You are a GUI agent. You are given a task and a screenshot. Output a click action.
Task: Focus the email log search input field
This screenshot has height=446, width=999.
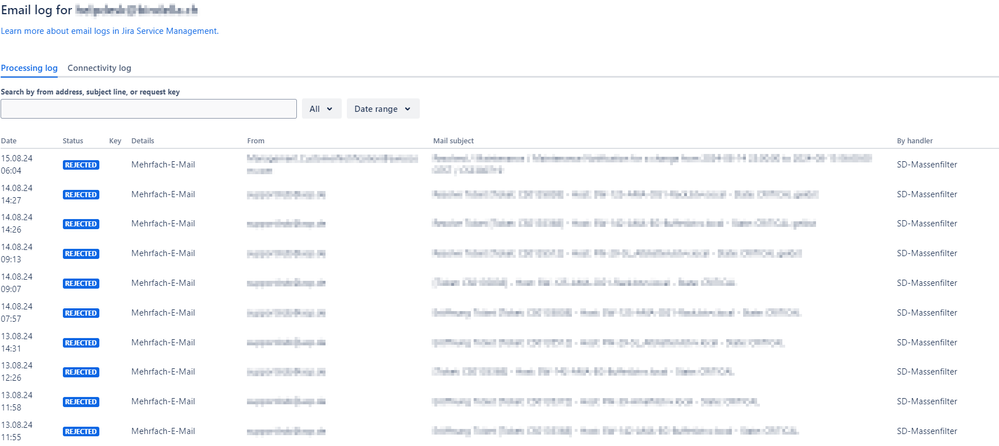(148, 109)
